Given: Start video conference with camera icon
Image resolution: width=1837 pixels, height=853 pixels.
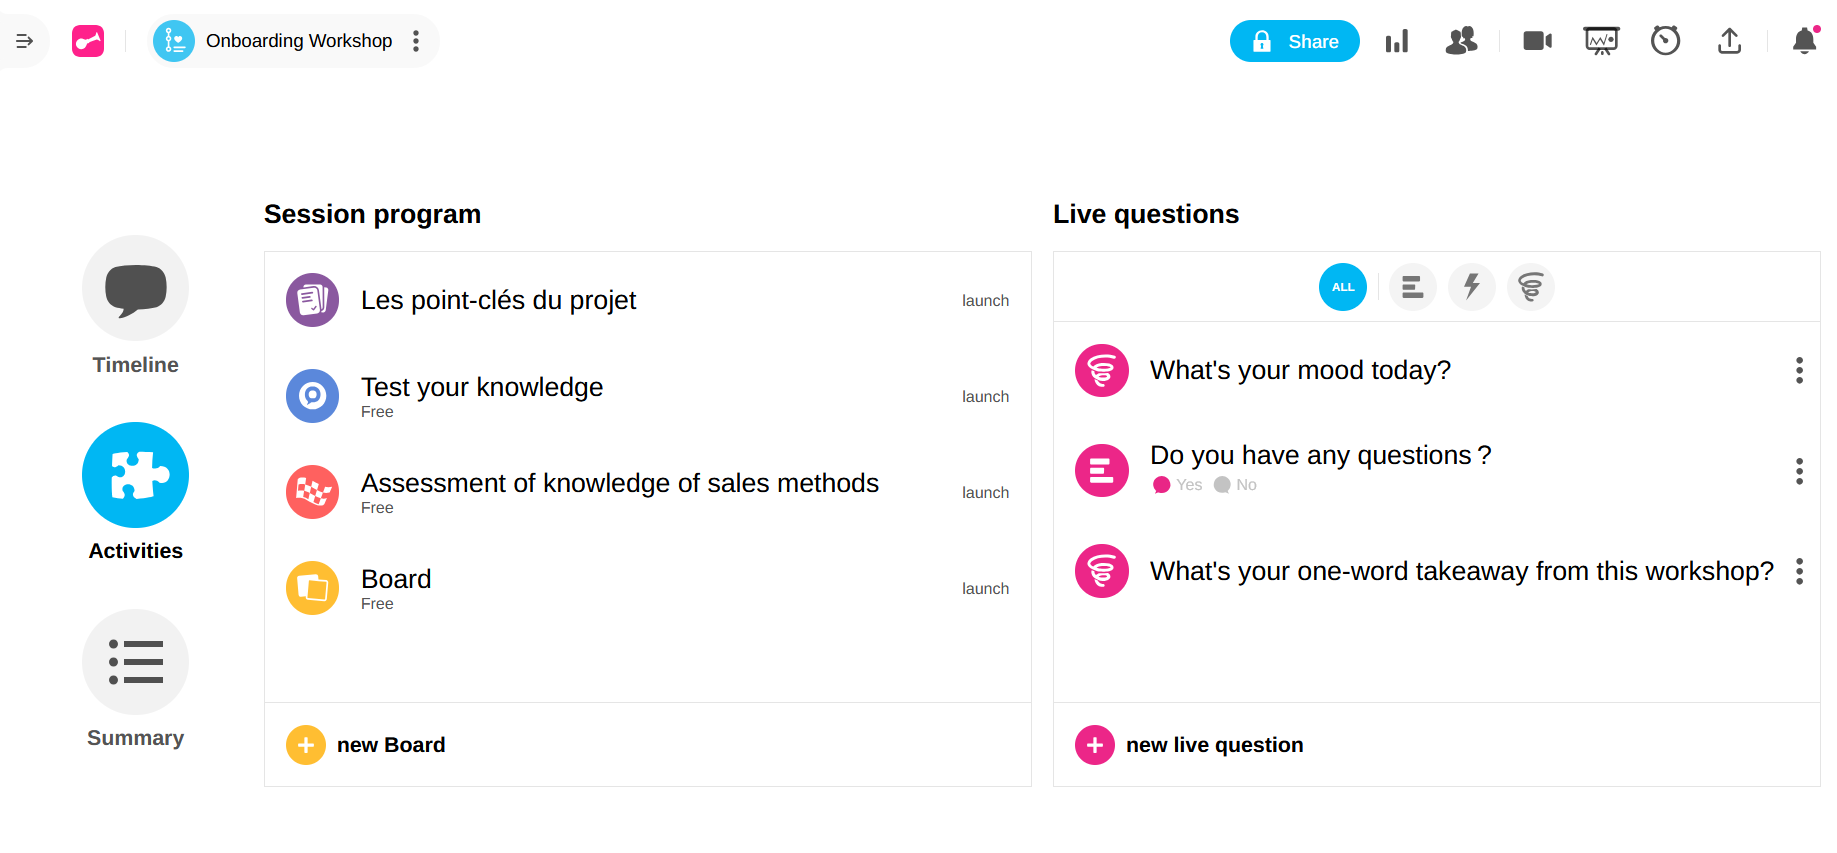Looking at the screenshot, I should (1537, 41).
